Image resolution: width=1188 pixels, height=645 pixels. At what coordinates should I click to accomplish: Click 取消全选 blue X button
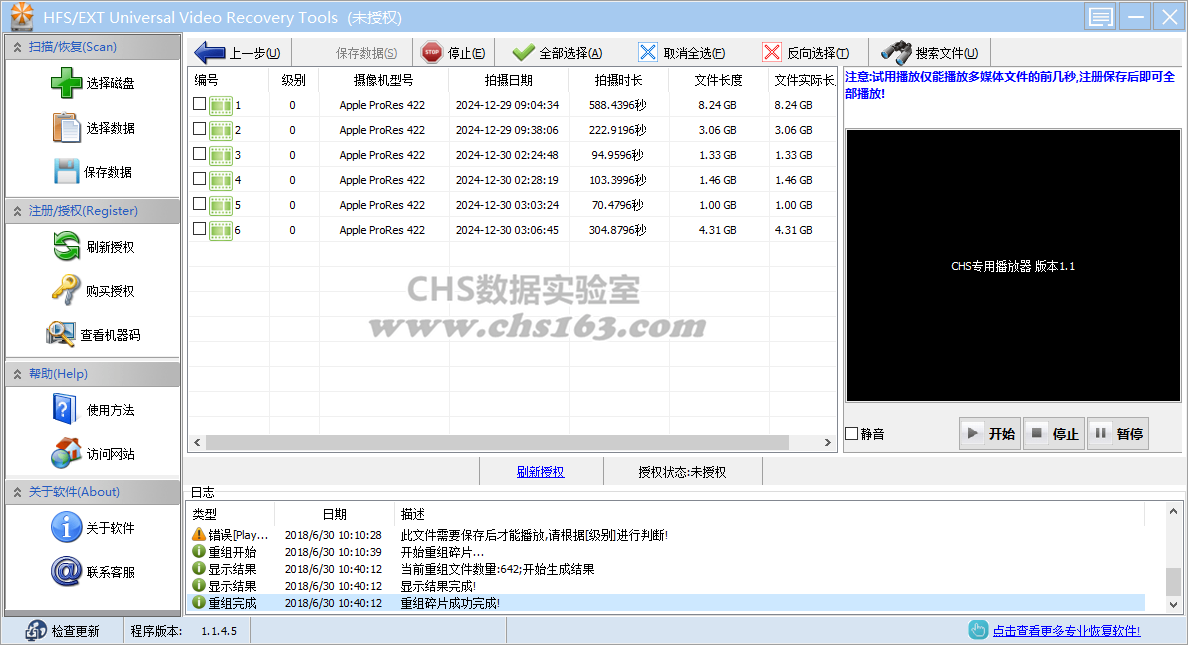(x=681, y=53)
